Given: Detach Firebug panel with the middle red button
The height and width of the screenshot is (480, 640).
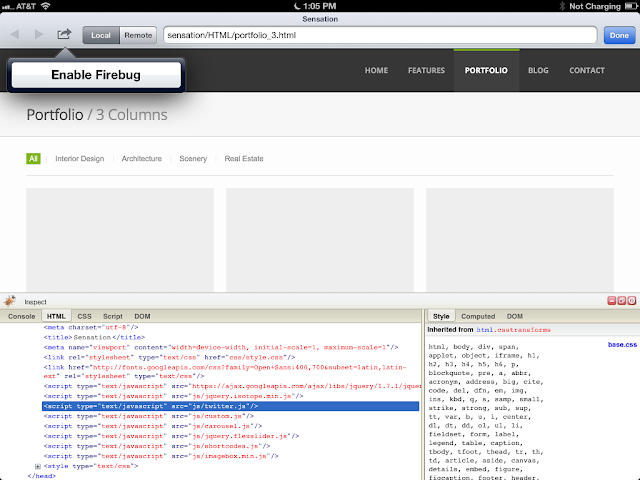Looking at the screenshot, I should [x=622, y=301].
